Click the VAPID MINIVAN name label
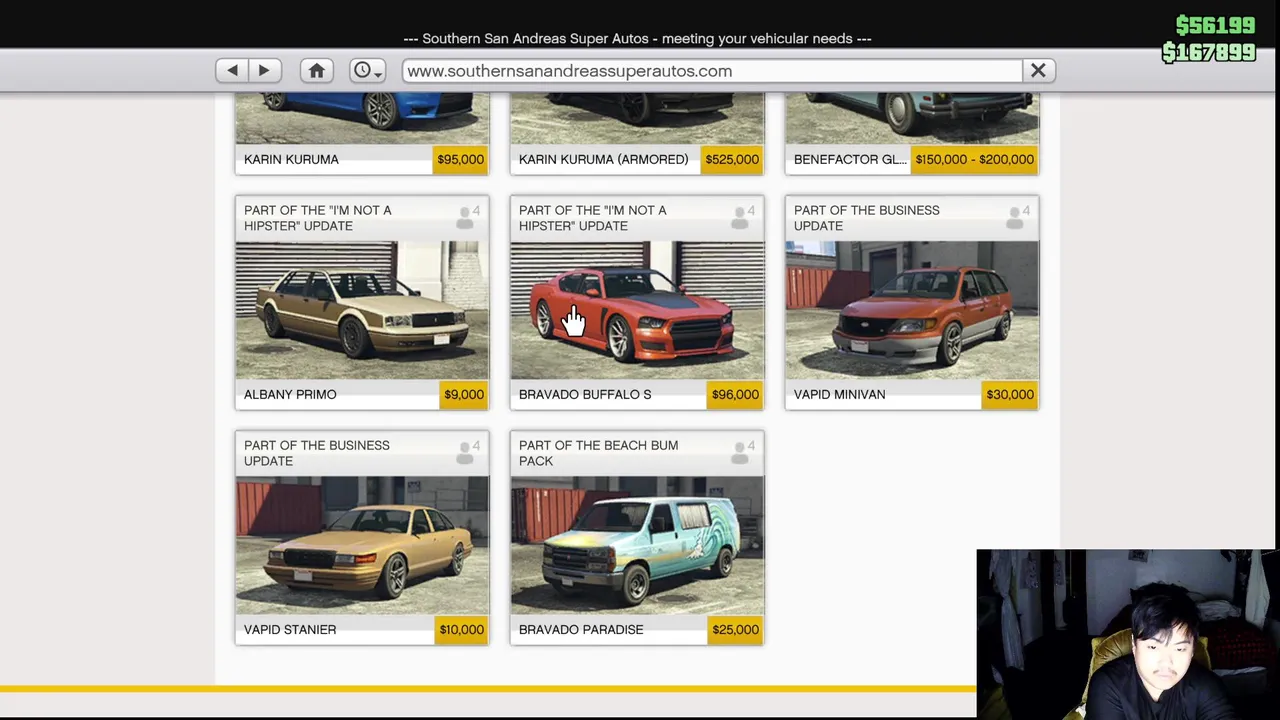 click(x=839, y=394)
